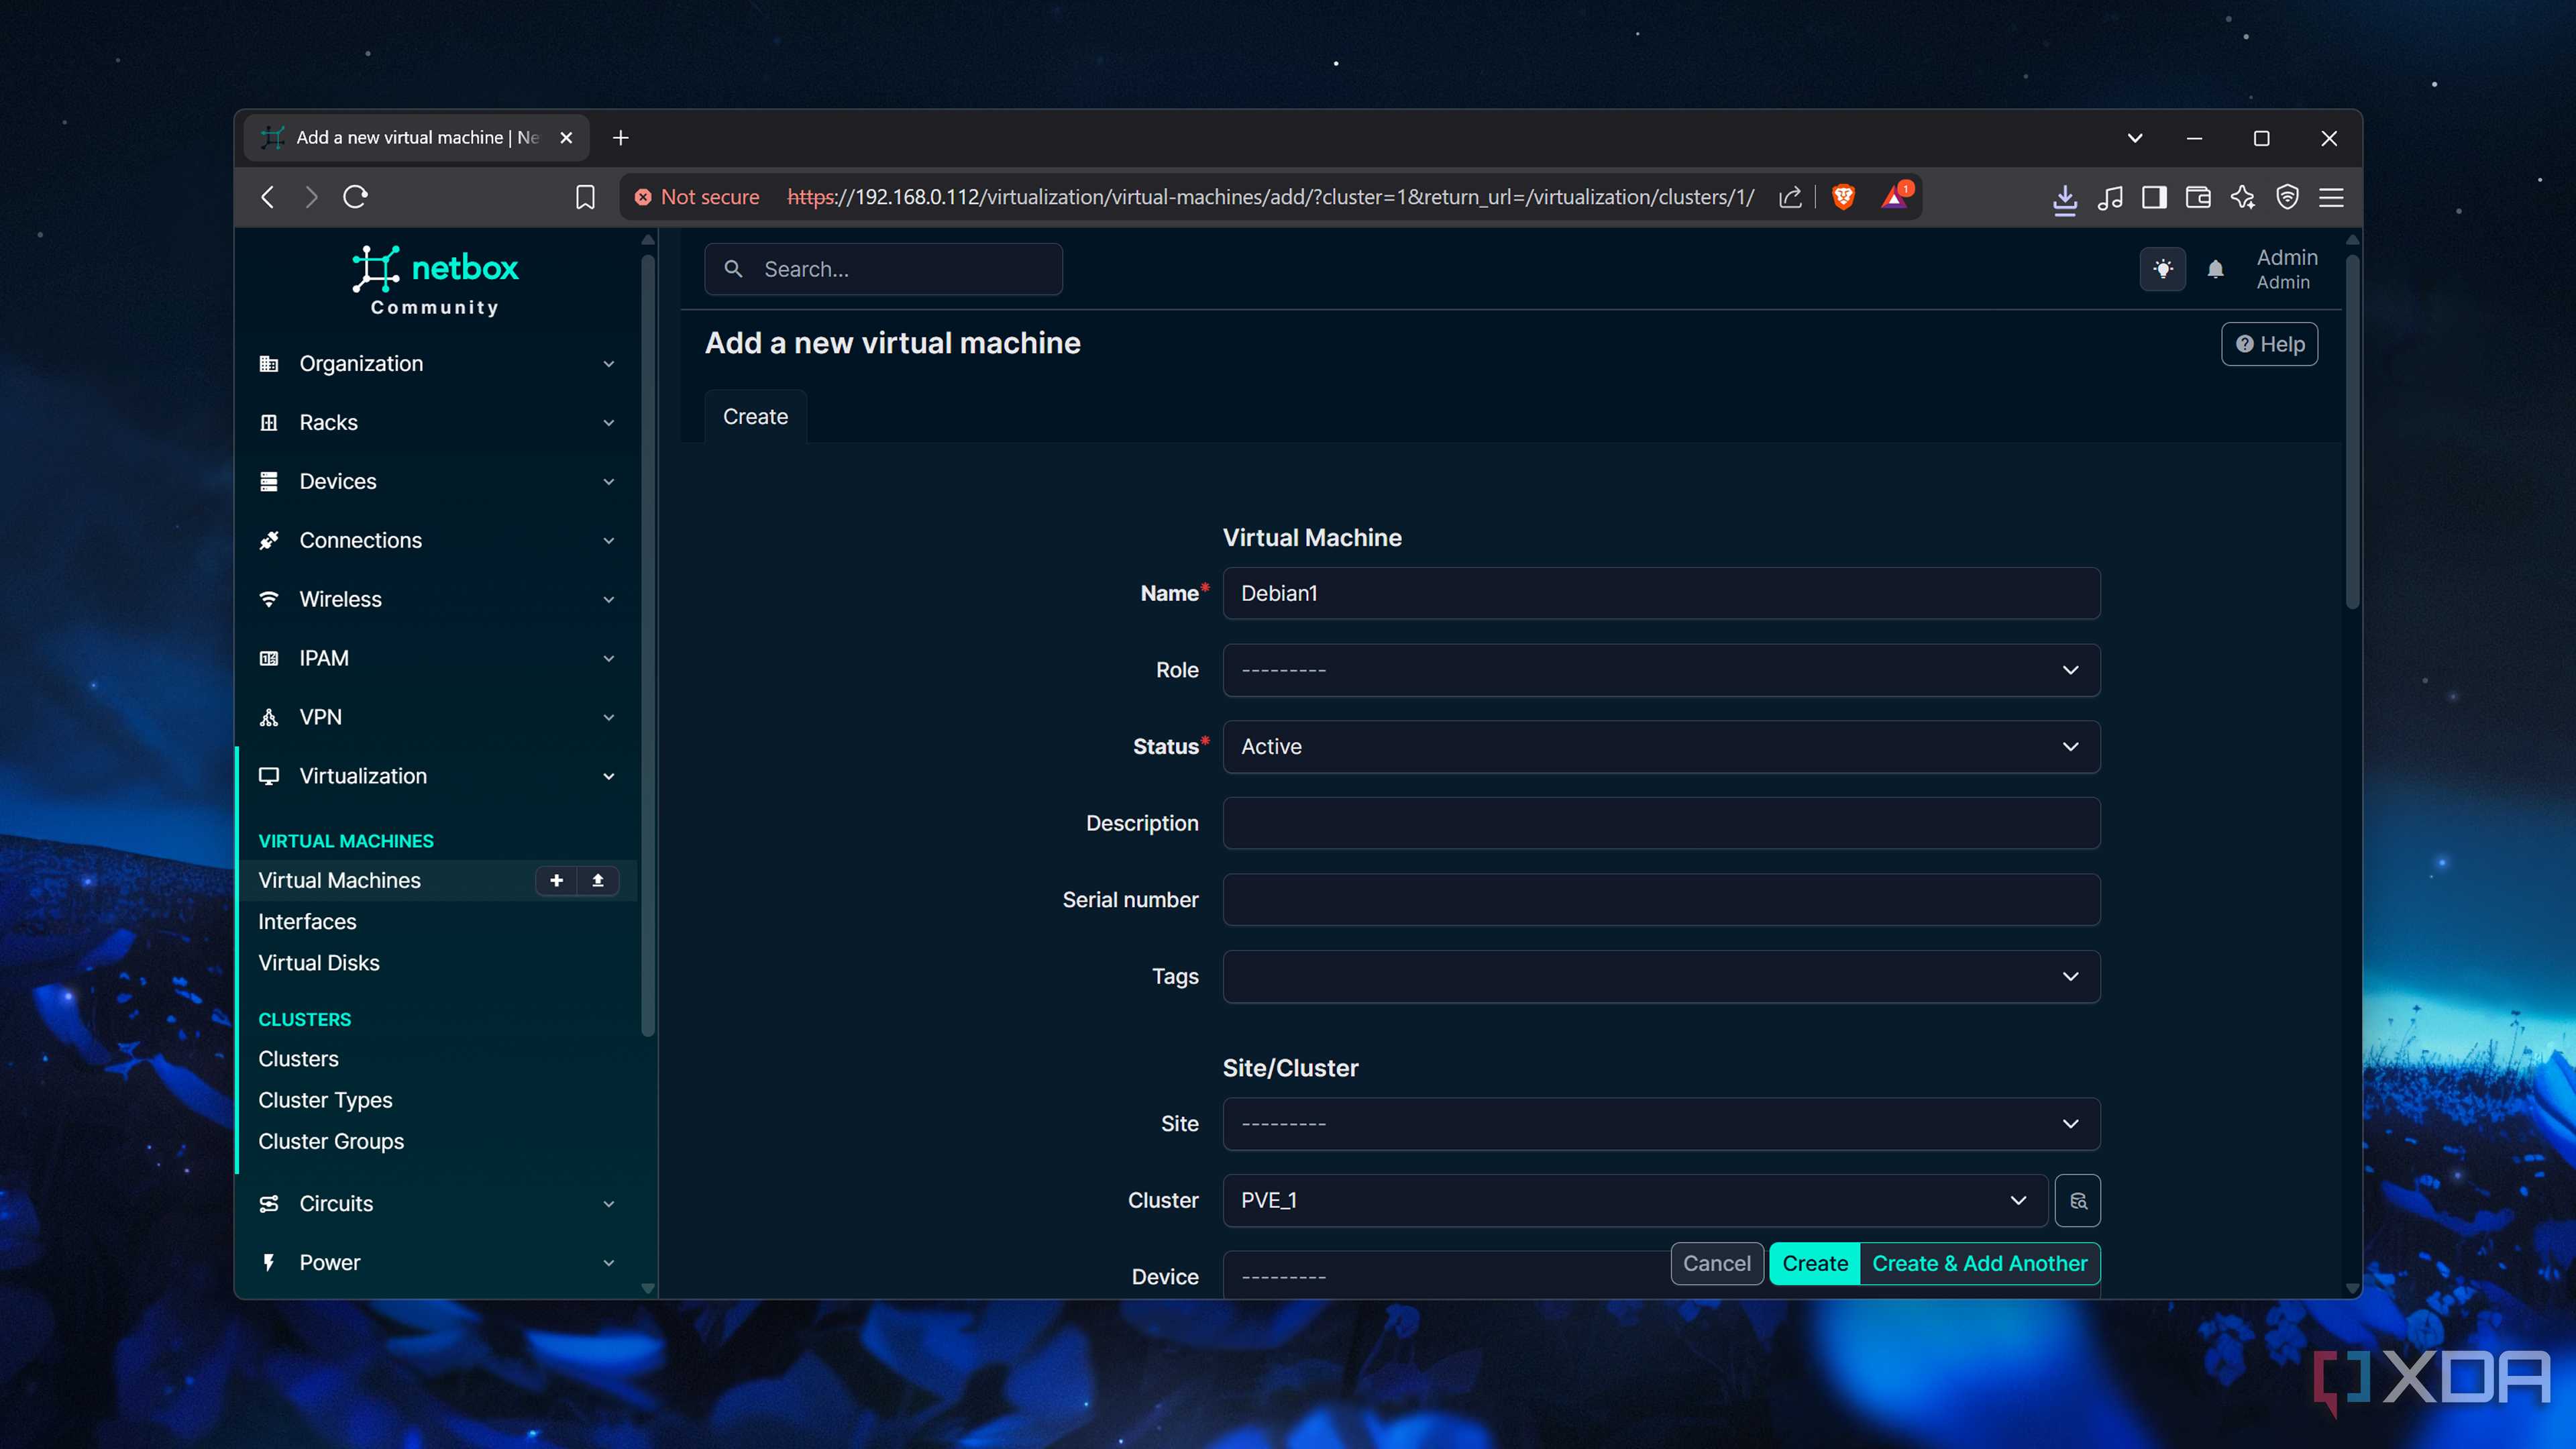This screenshot has width=2576, height=1449.
Task: Click the hamburger menu in the browser toolbar
Action: 2331,197
